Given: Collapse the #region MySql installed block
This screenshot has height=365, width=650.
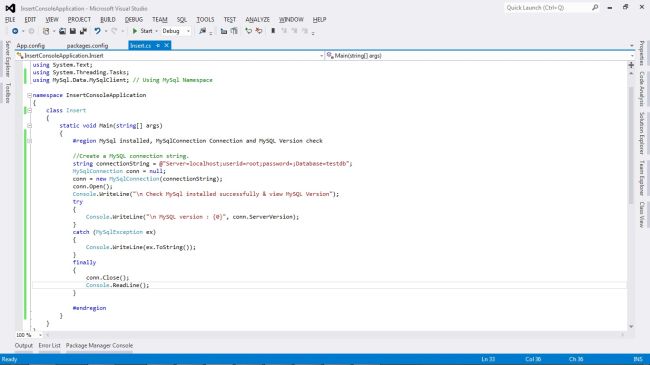Looking at the screenshot, I should (x=29, y=141).
